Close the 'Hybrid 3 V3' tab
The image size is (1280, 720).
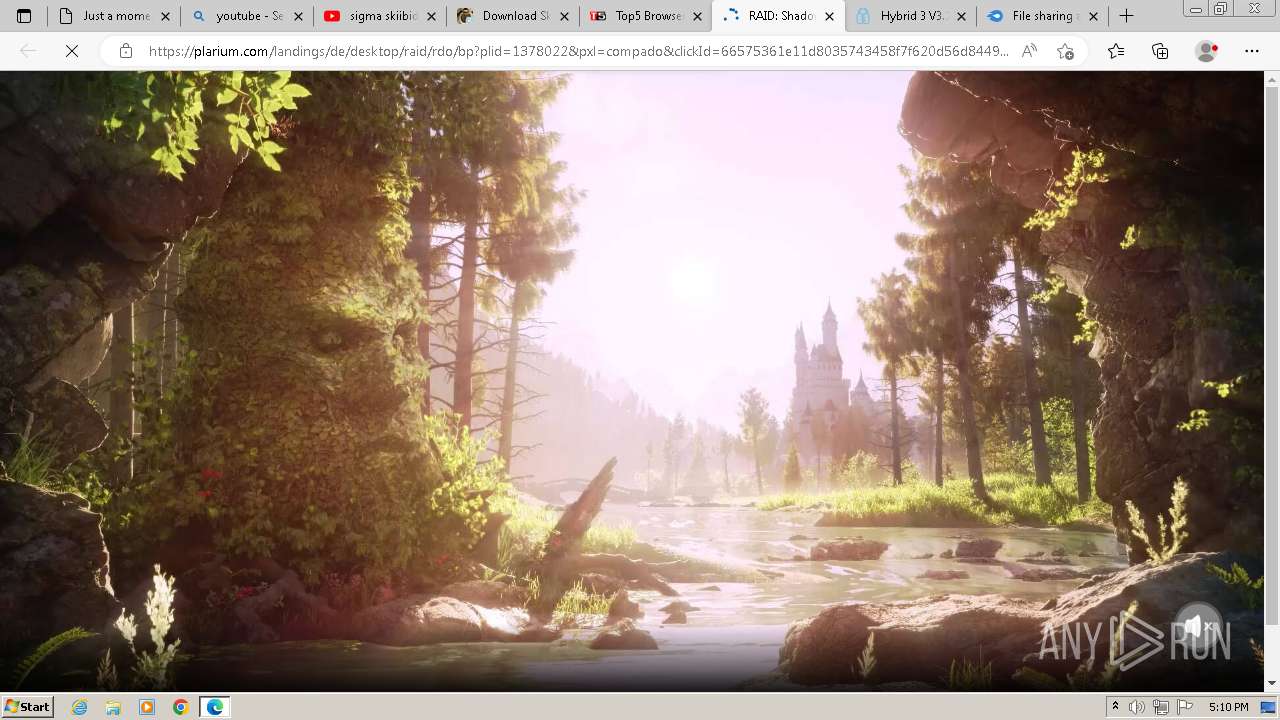962,16
